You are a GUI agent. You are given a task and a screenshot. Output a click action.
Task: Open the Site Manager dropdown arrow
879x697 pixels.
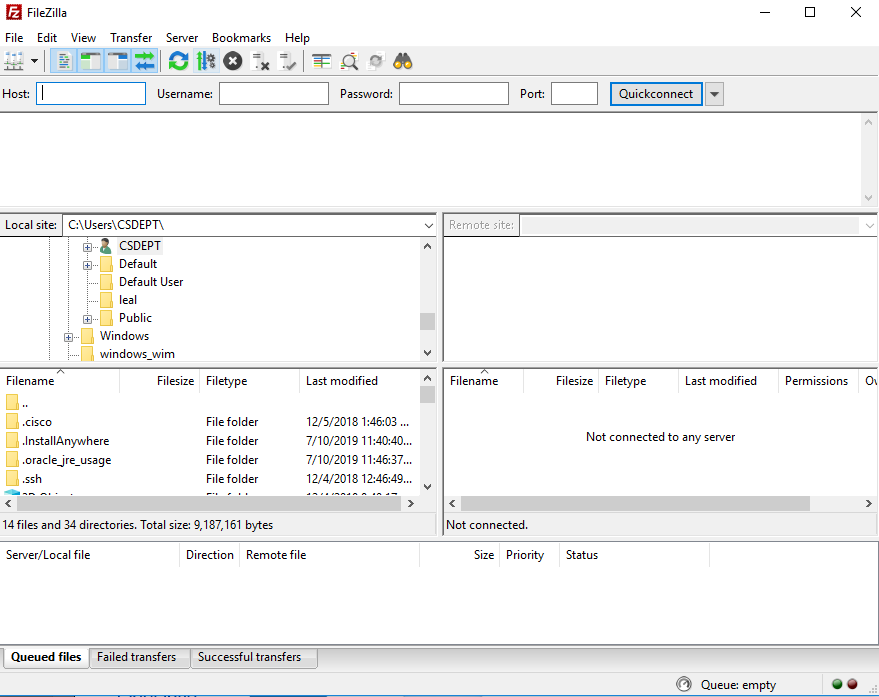[x=34, y=61]
